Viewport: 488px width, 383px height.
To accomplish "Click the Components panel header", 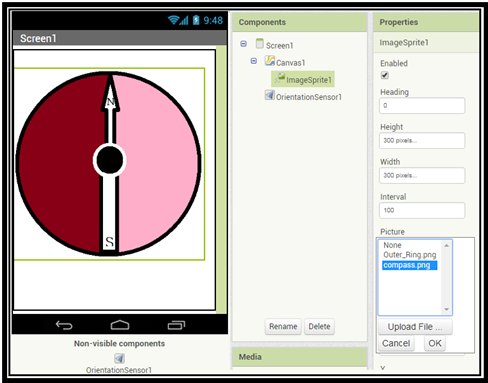I will (300, 22).
